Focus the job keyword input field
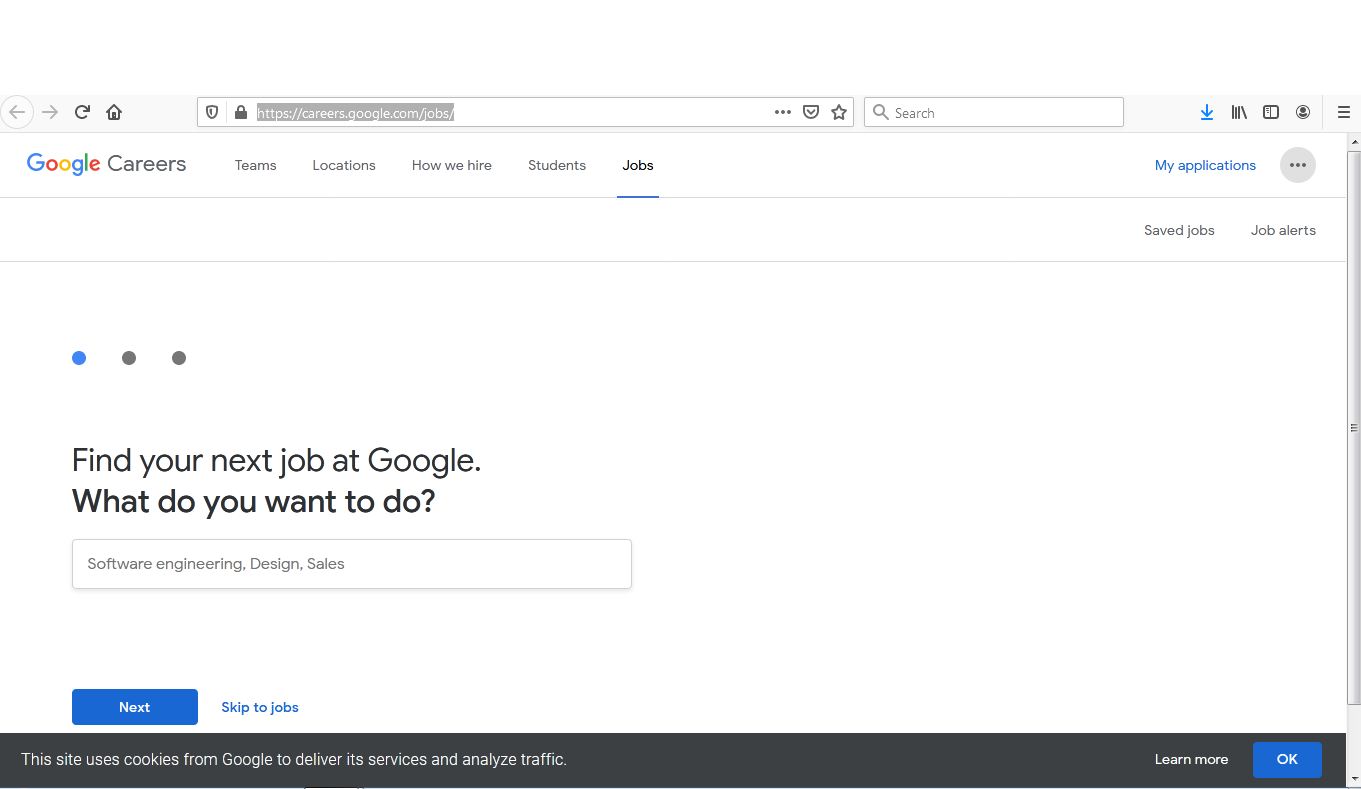 tap(352, 564)
